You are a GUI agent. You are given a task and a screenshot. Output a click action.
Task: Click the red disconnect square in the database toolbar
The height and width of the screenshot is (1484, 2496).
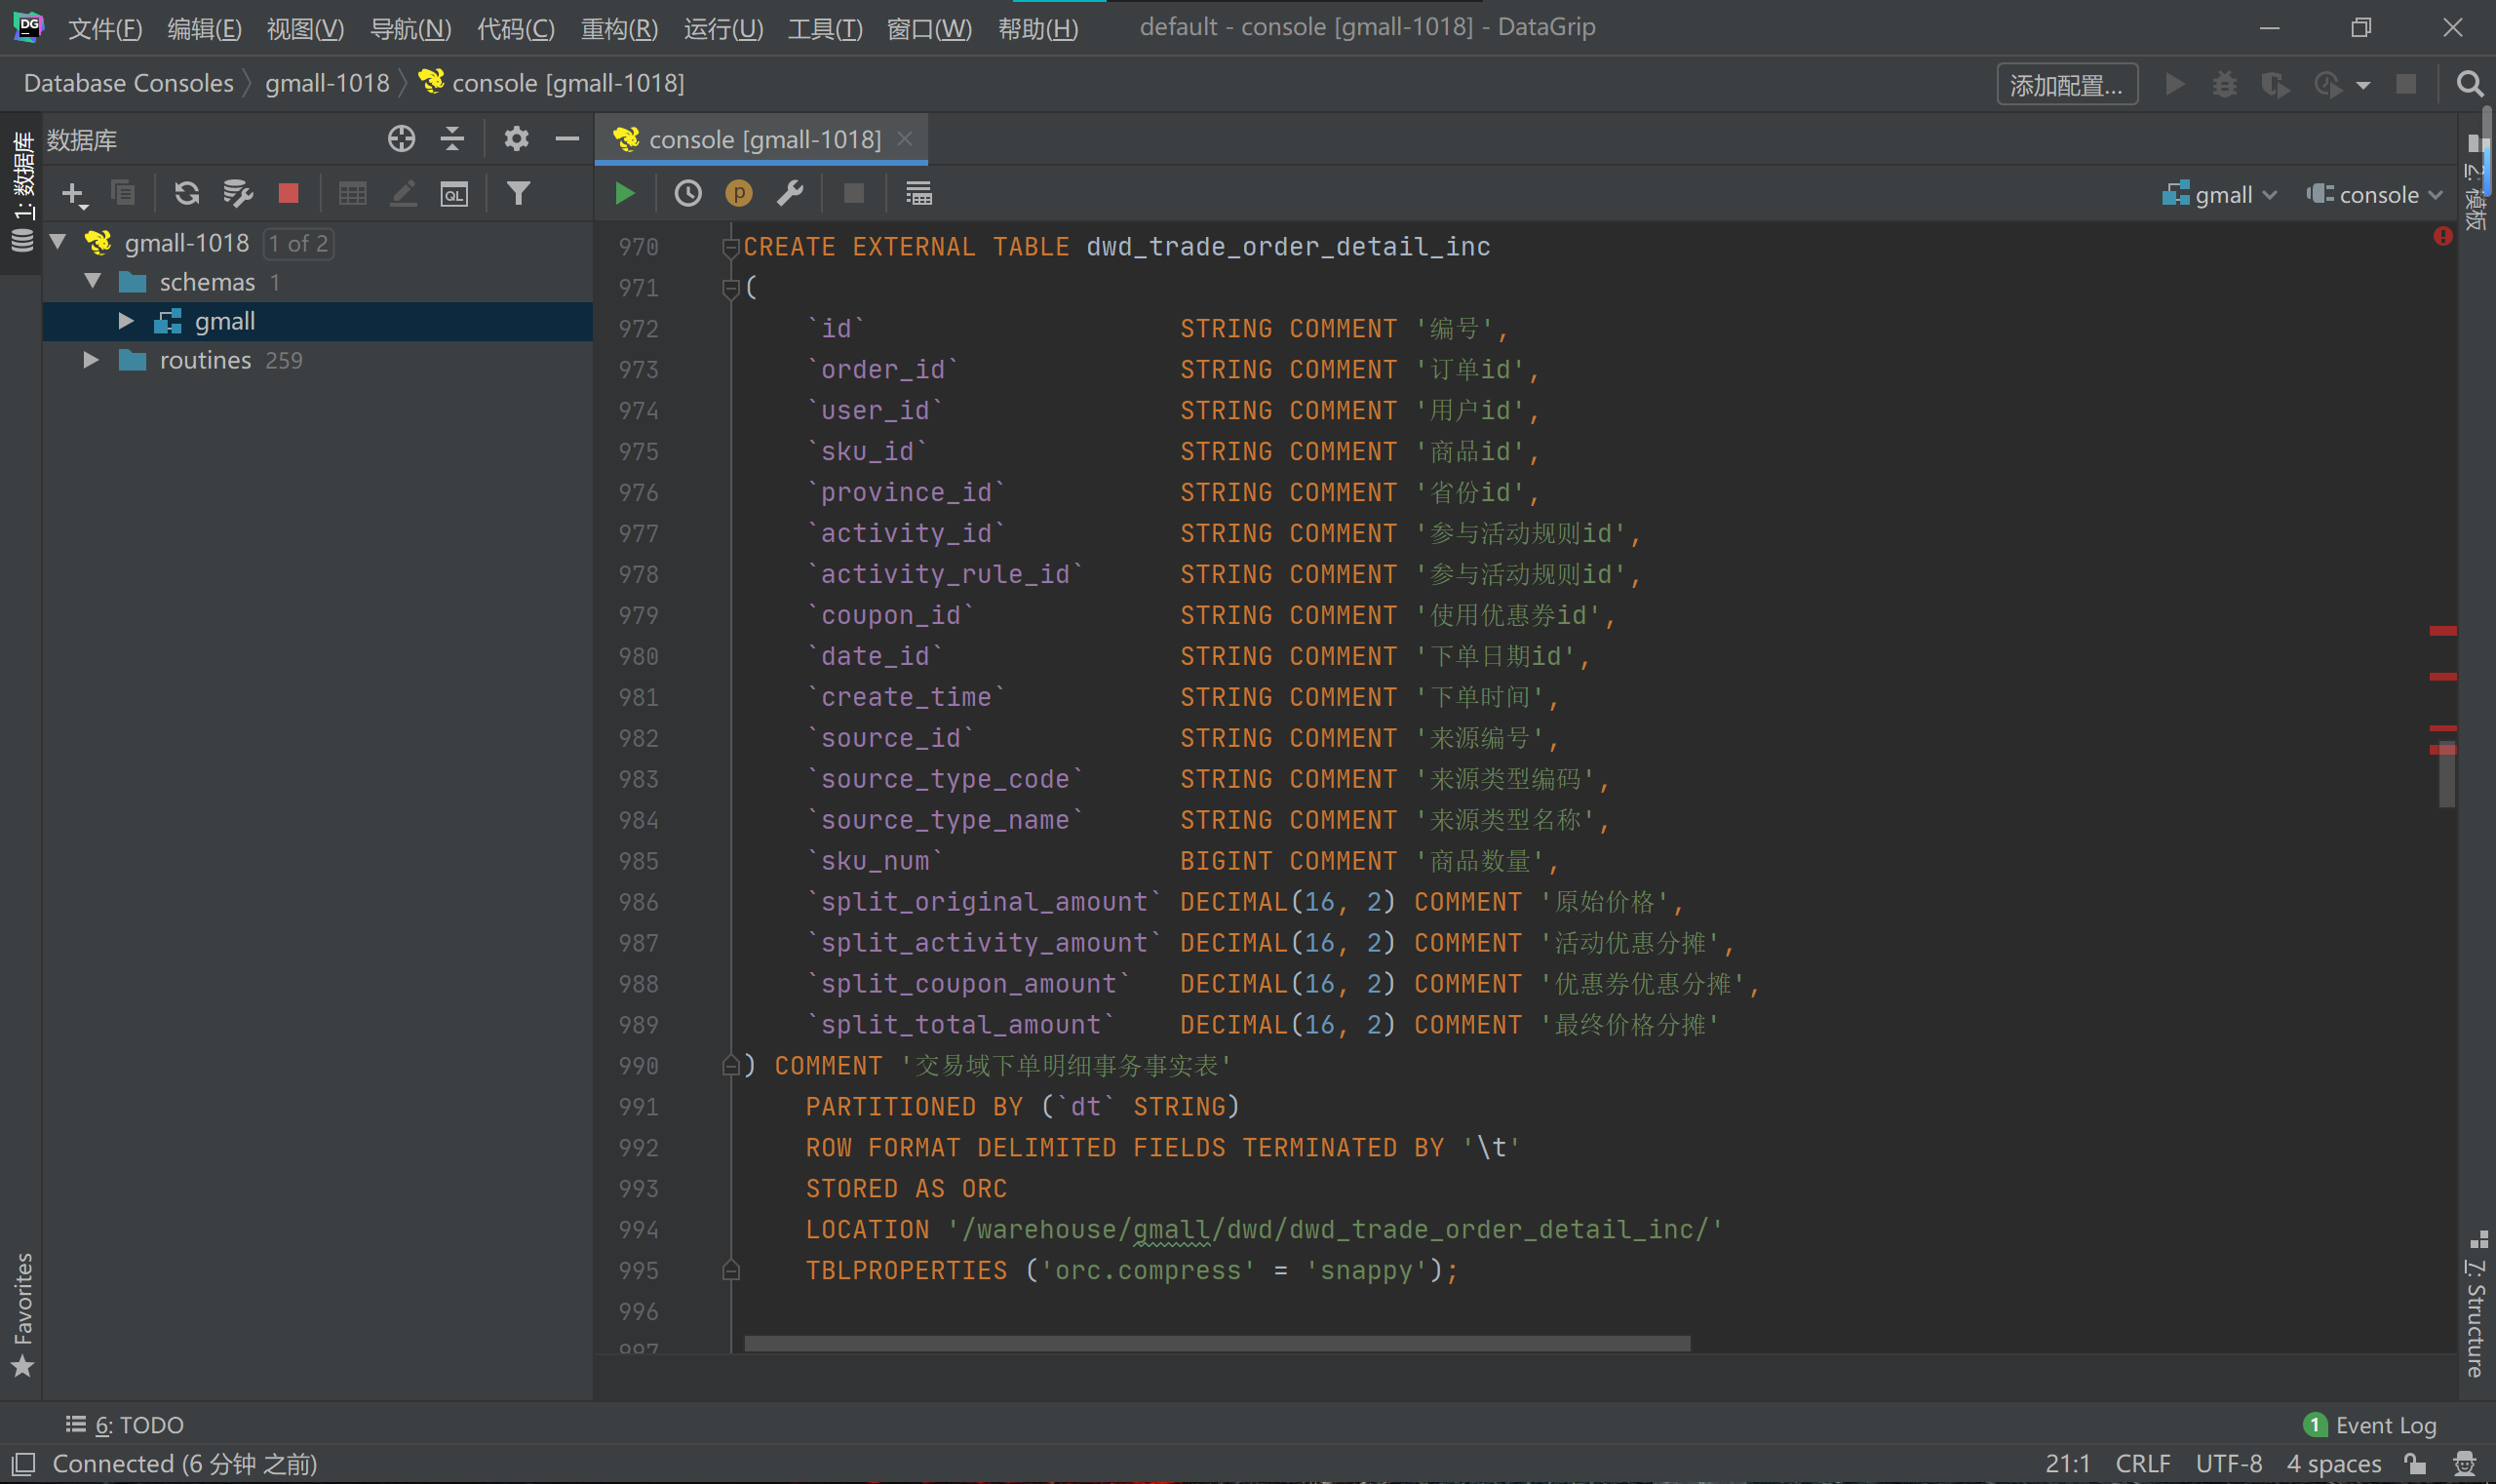point(288,193)
